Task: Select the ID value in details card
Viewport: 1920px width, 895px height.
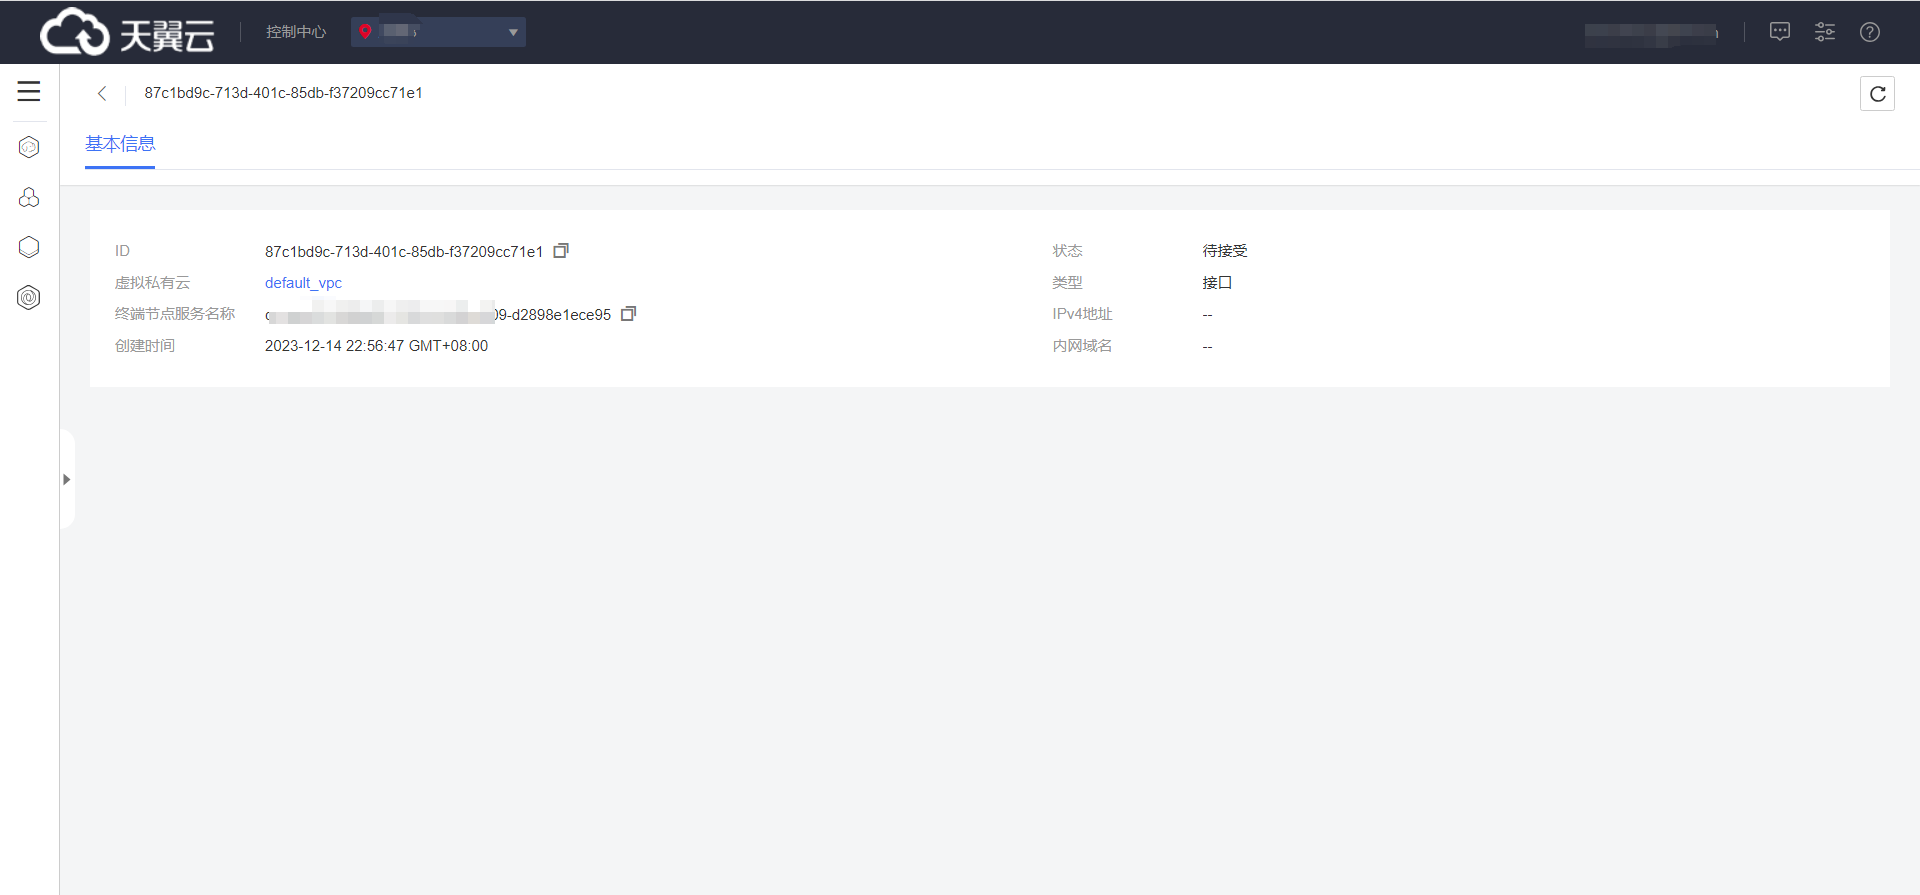Action: click(404, 251)
